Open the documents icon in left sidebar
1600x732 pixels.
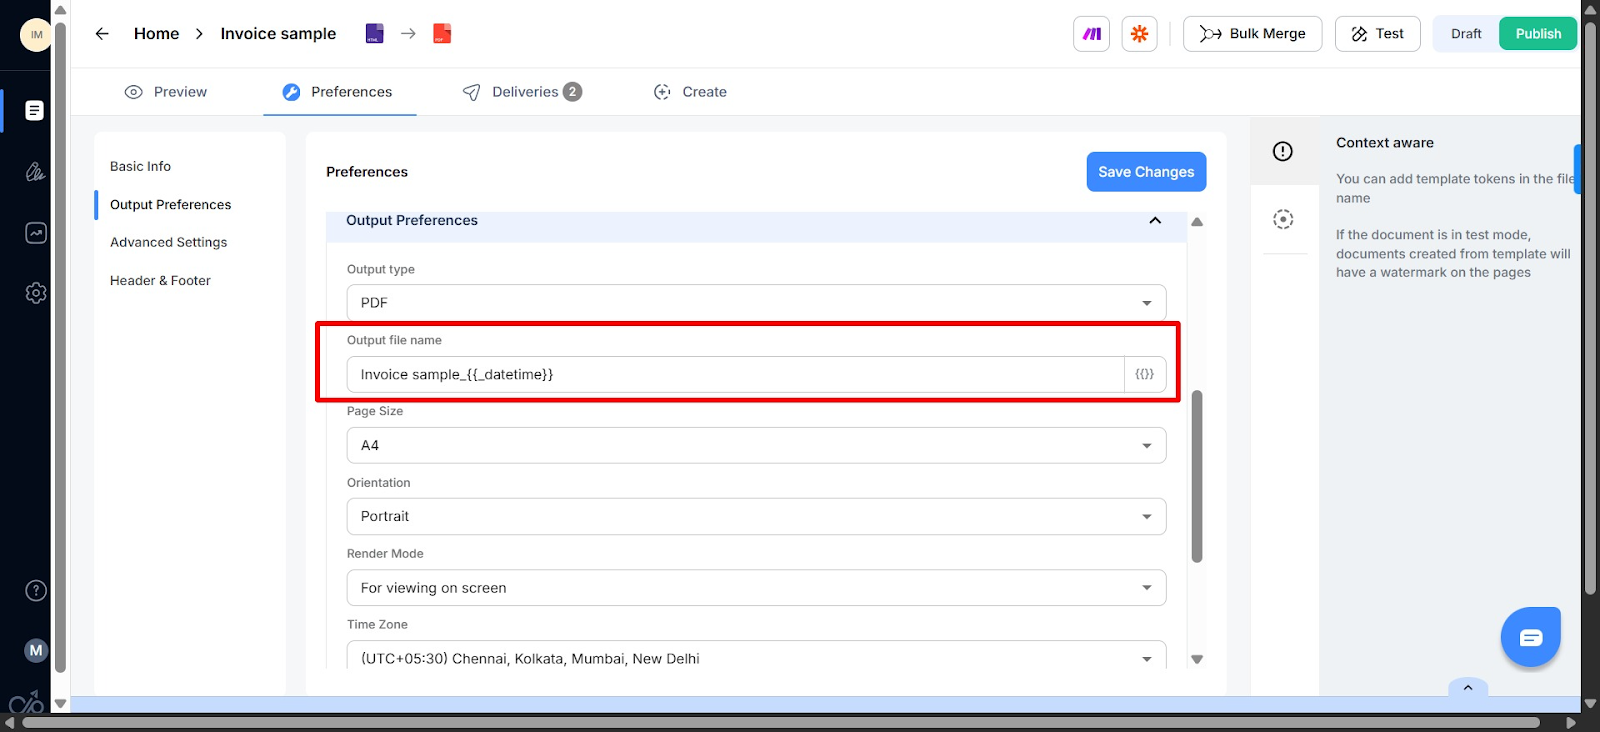point(34,110)
